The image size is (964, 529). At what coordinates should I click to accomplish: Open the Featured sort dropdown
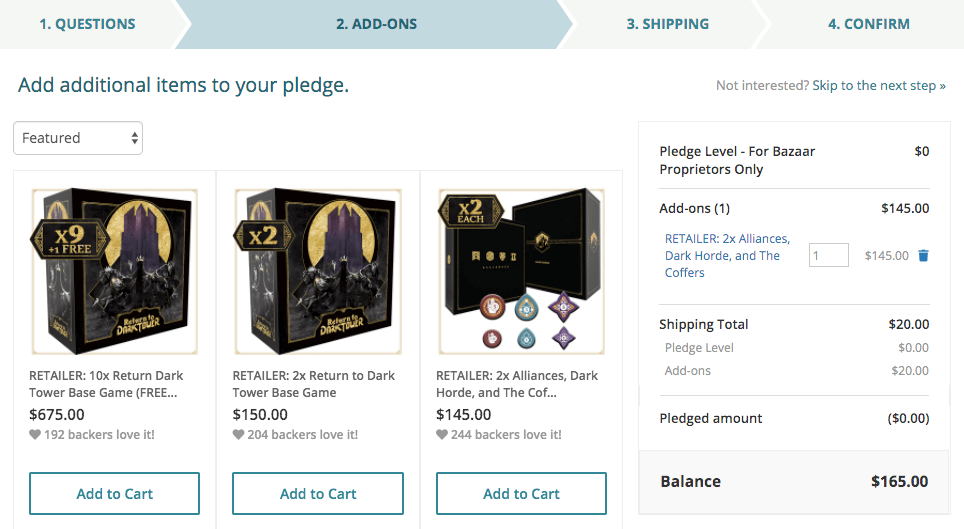pyautogui.click(x=78, y=138)
